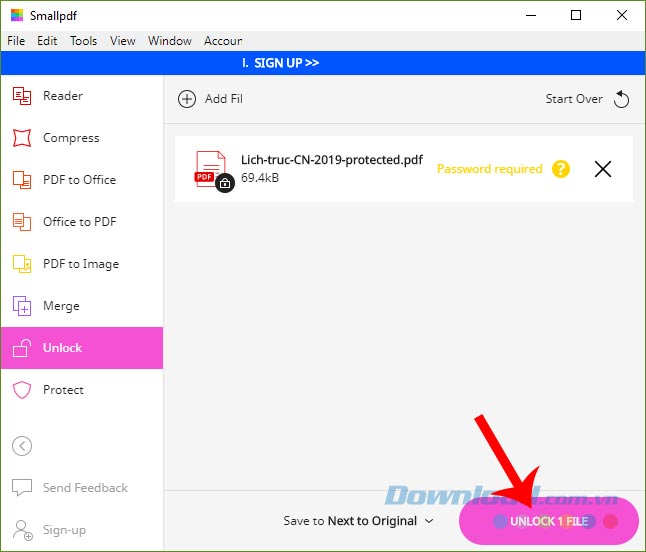Click the Start Over text
This screenshot has height=552, width=646.
click(x=574, y=99)
